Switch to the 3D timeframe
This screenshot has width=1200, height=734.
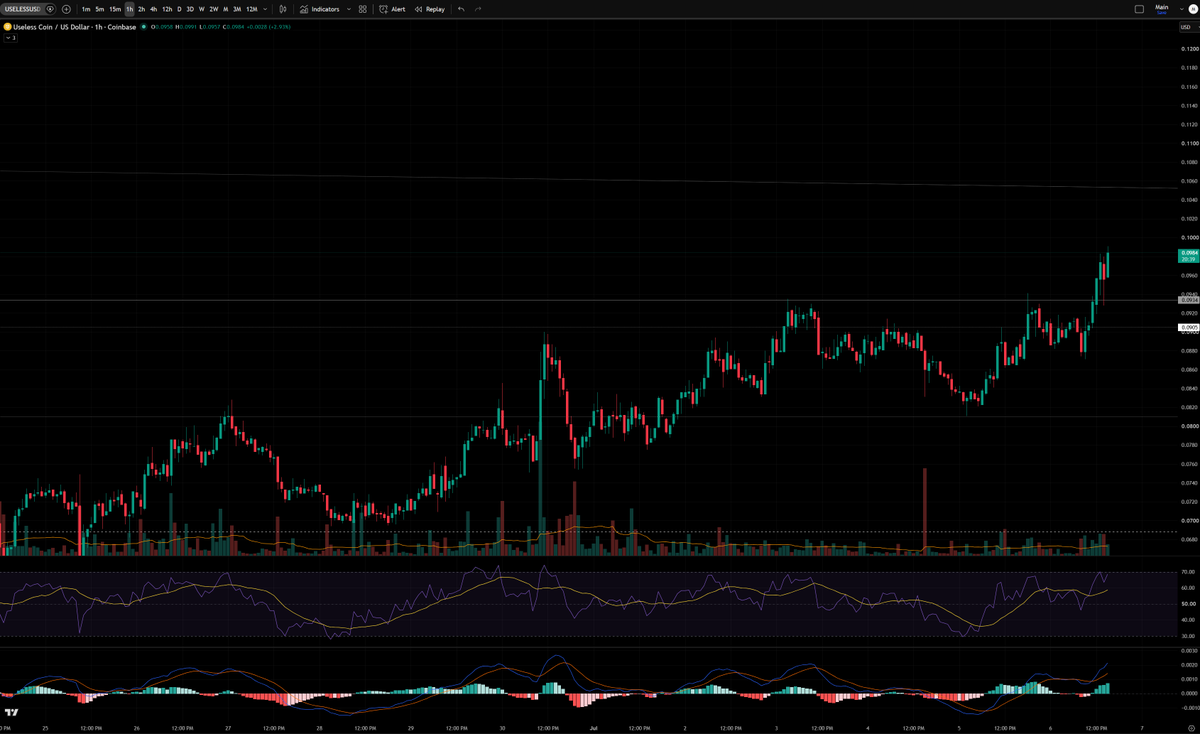tap(190, 9)
